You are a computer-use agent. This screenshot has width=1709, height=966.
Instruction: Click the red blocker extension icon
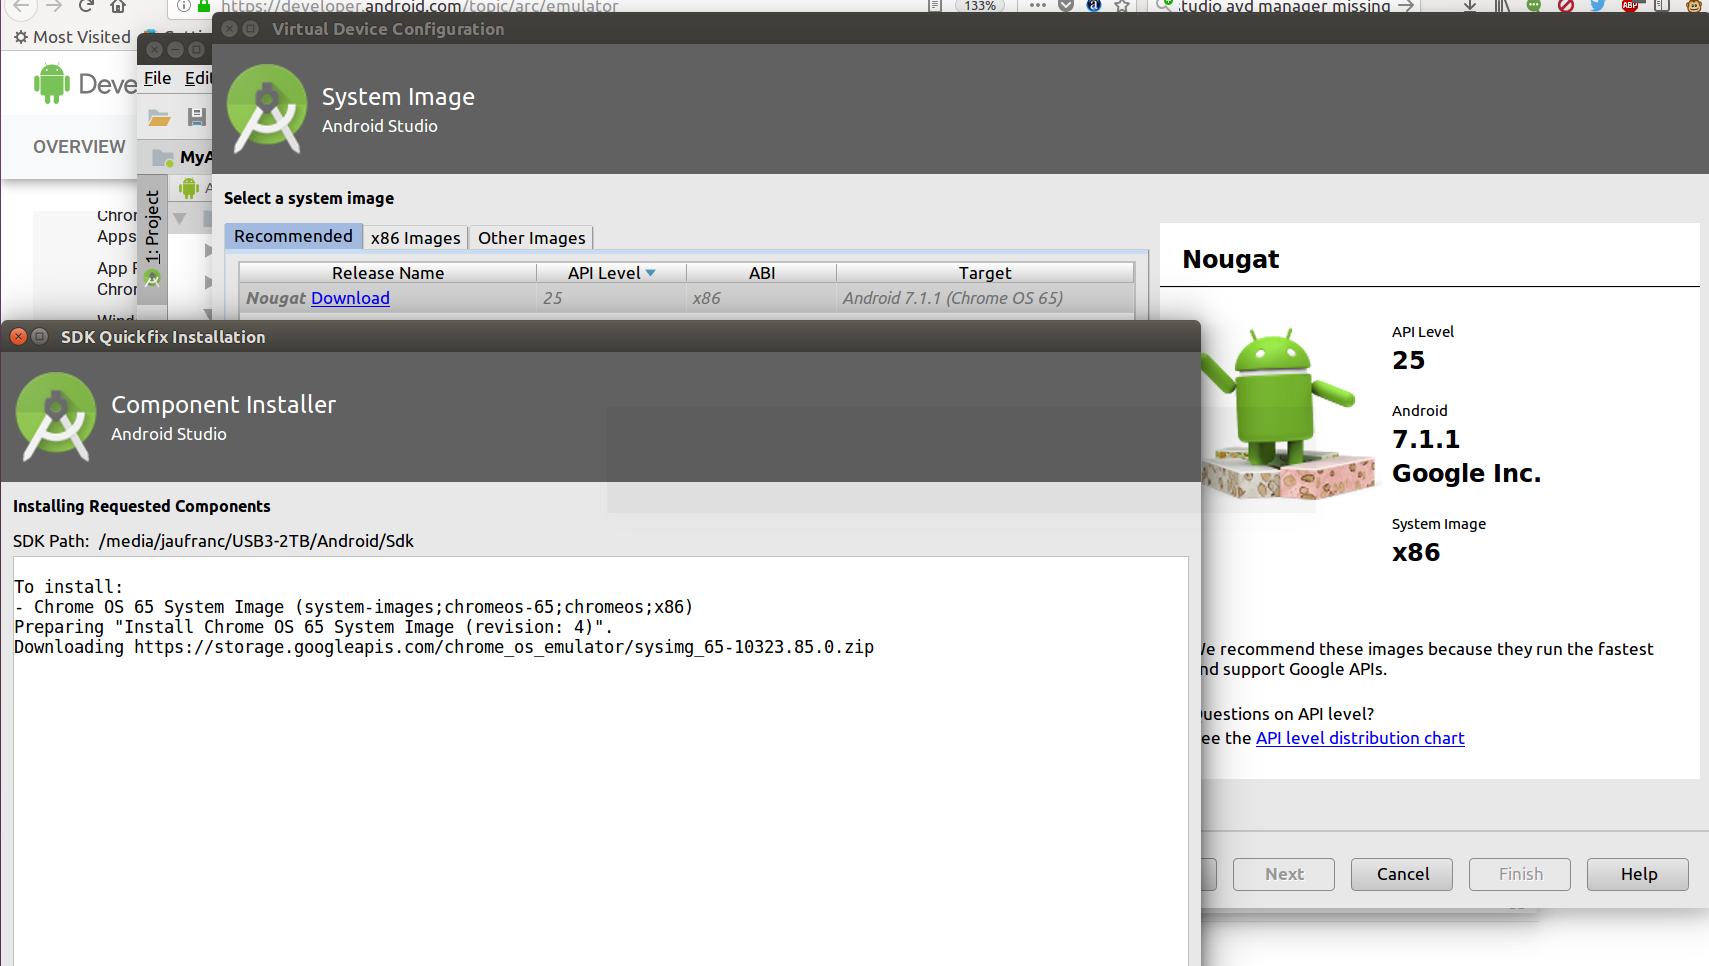tap(1566, 6)
